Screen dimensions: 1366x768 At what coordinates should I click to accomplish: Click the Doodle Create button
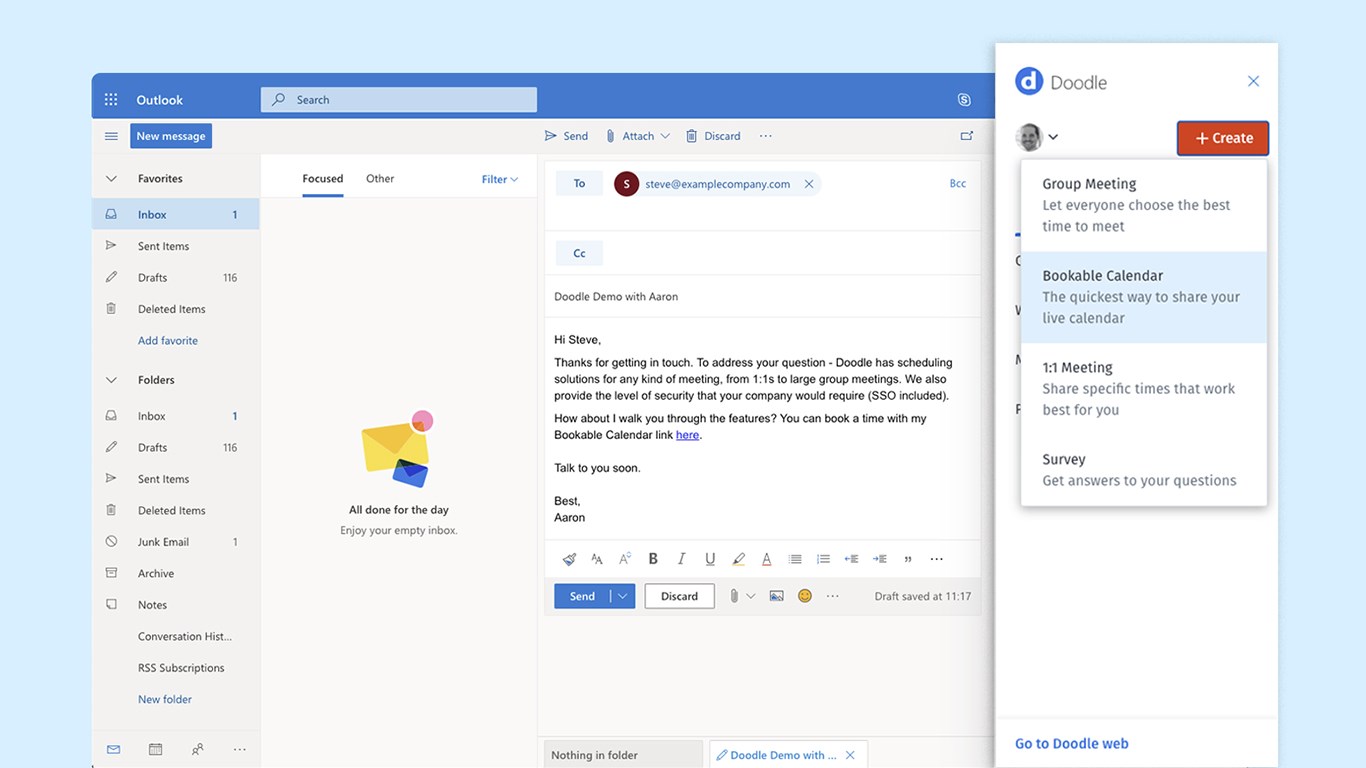tap(1223, 138)
